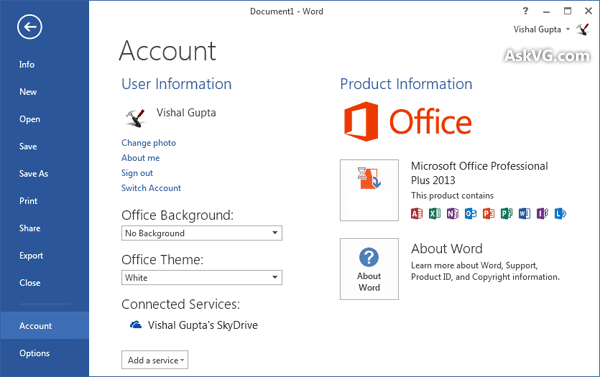Click the Outlook app icon
600x377 pixels.
471,213
